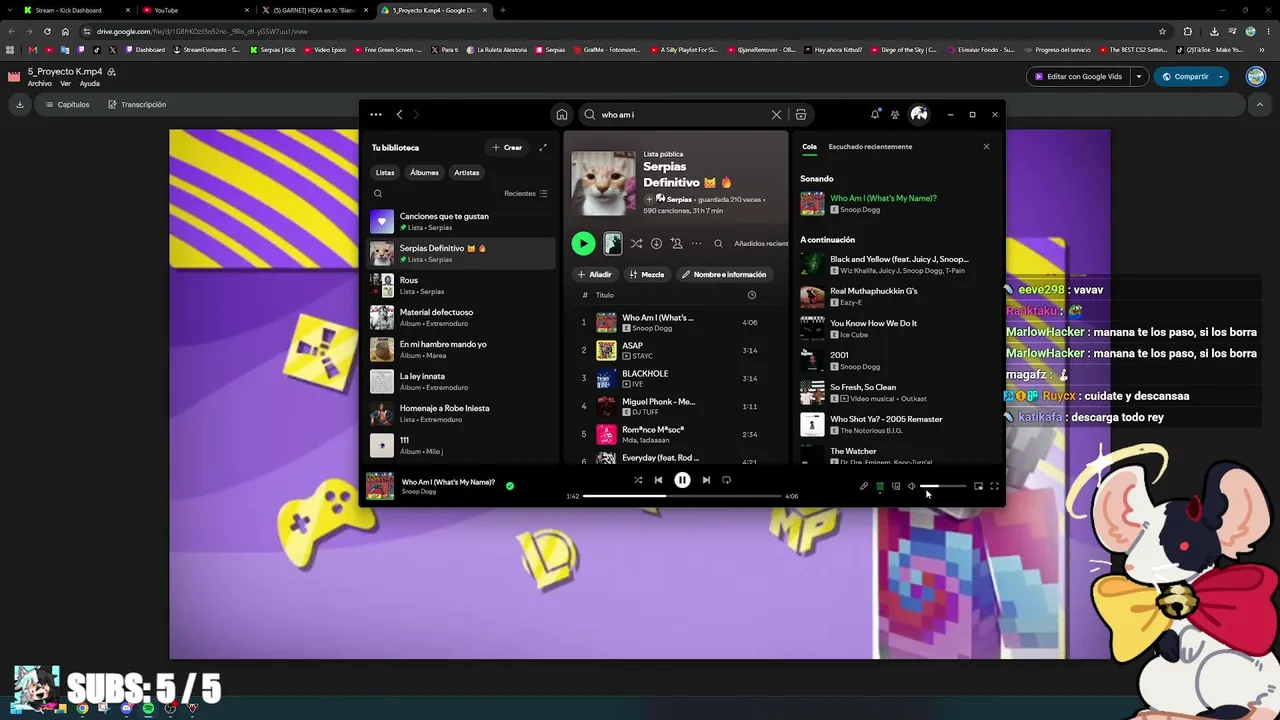Open Spotify friend activity icon
This screenshot has height=720, width=1280.
tap(895, 115)
